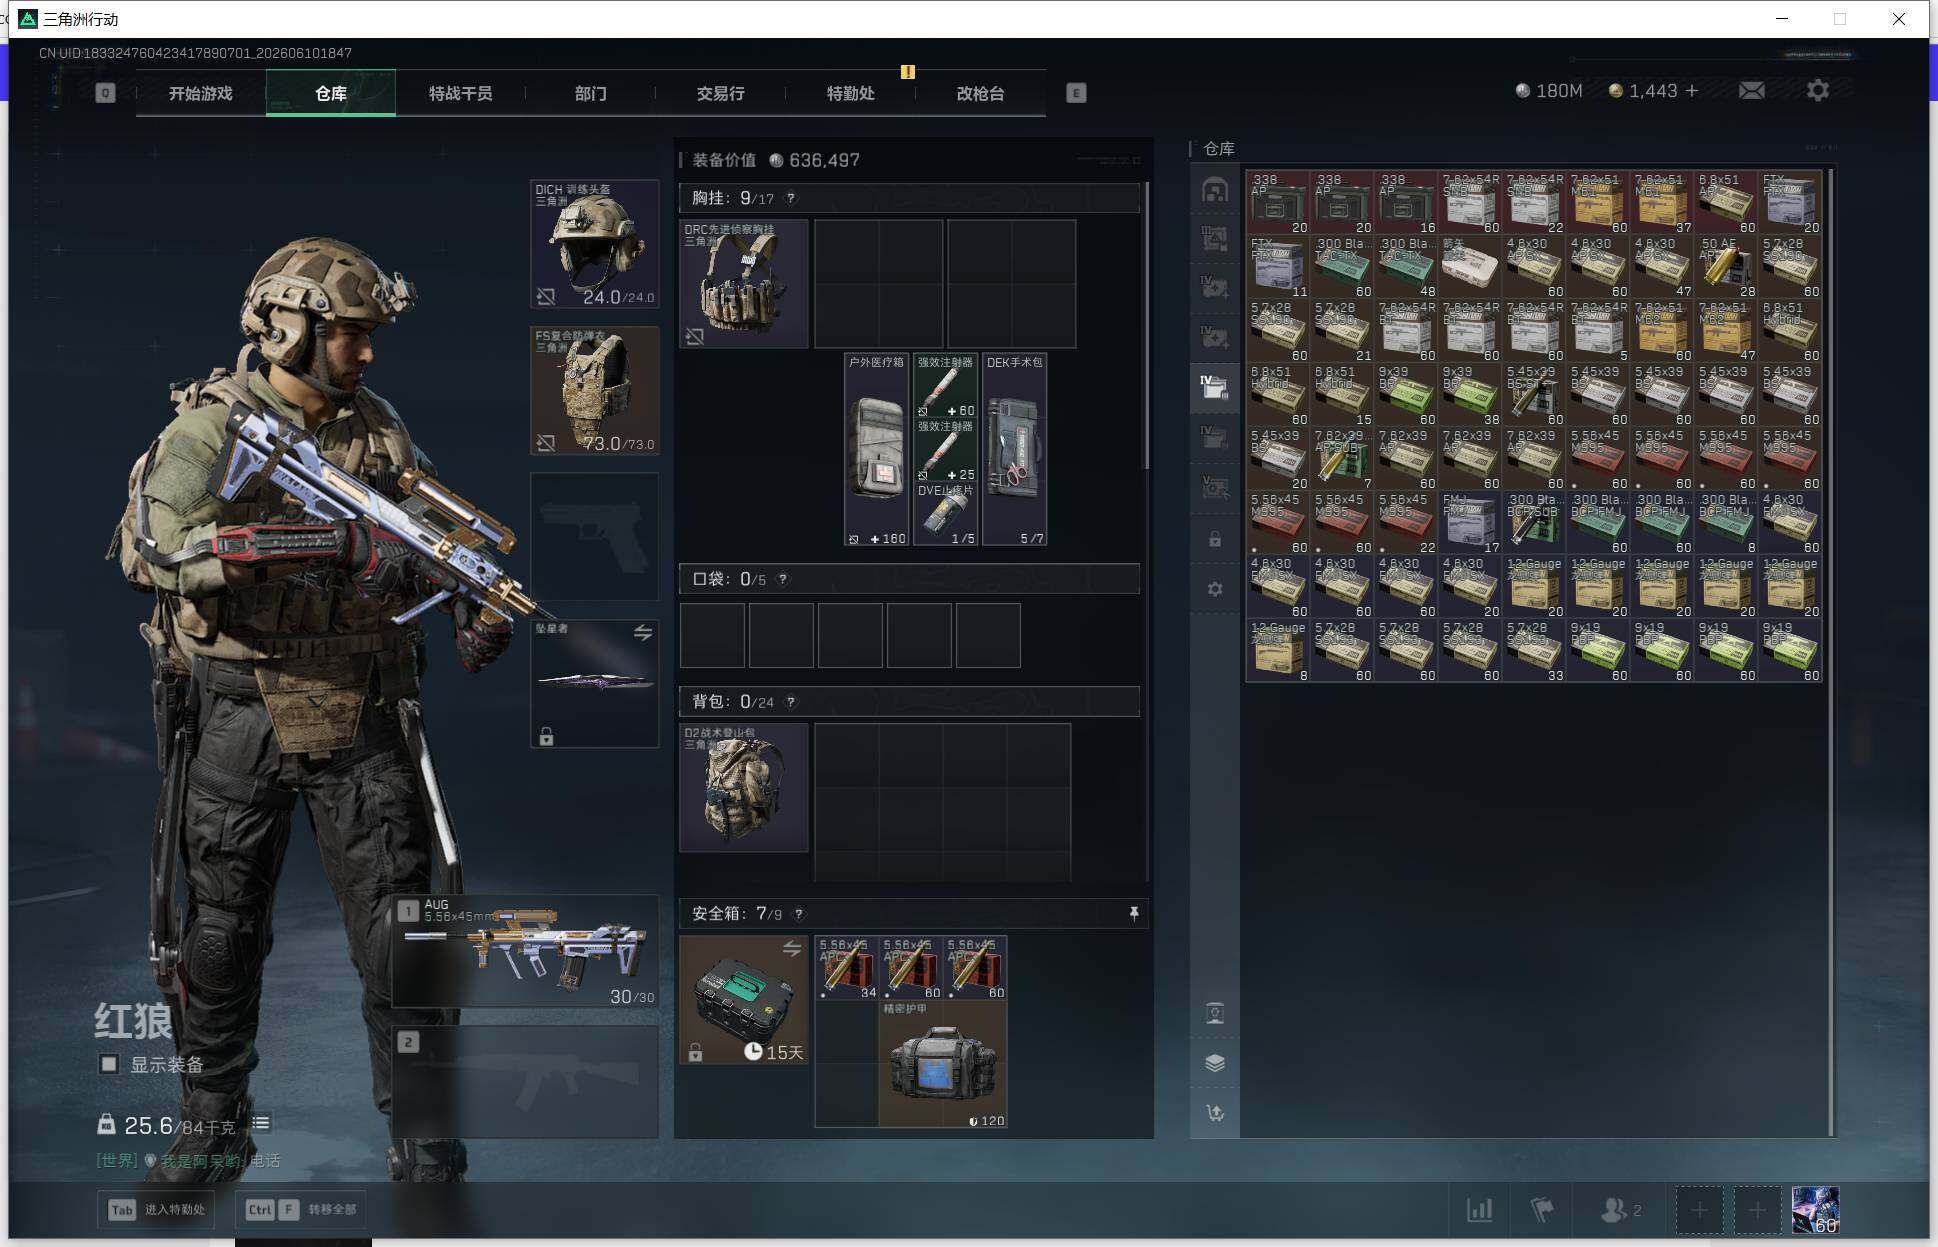Click the flag icon in bottom bar

(x=1542, y=1210)
